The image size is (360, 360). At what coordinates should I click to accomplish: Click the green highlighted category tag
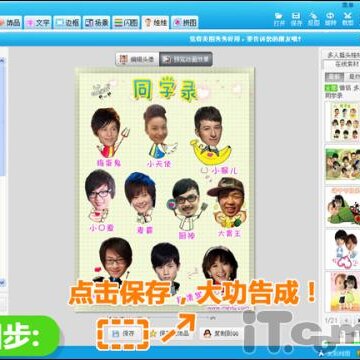[x=331, y=88]
